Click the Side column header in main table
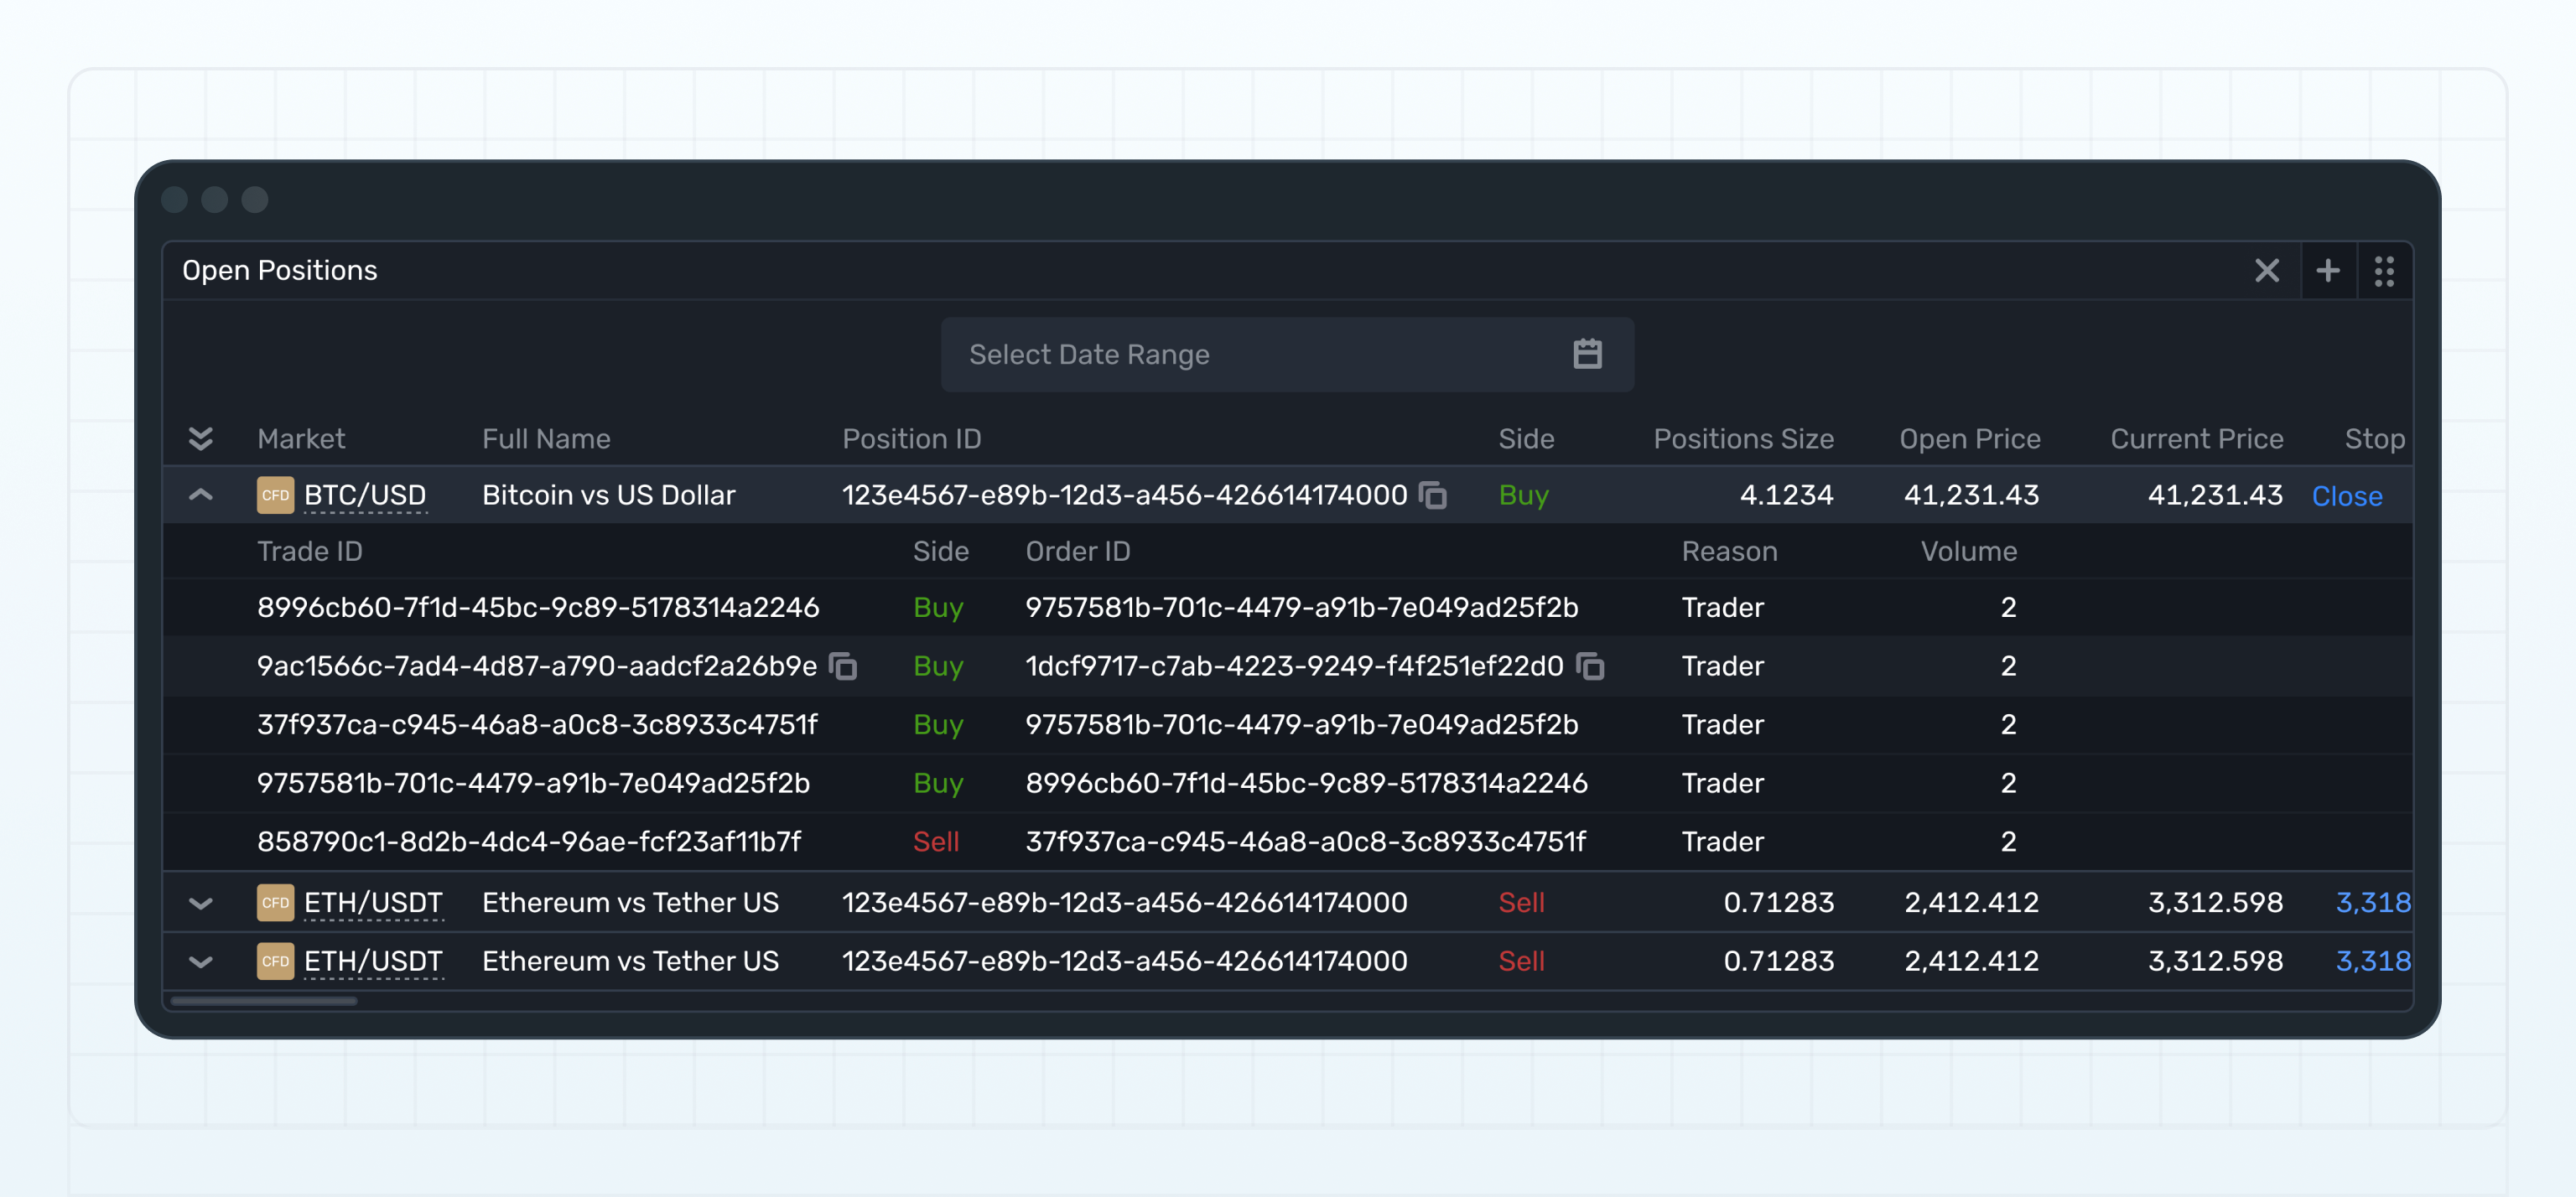Screen dimensions: 2576x1197 1526,439
